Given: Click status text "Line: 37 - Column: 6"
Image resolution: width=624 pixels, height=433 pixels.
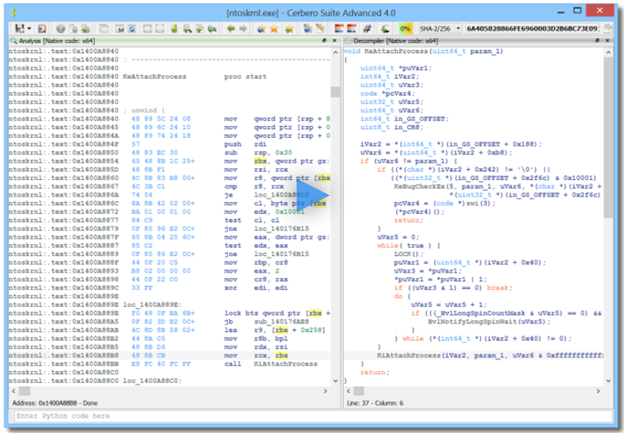Looking at the screenshot, I should point(374,403).
